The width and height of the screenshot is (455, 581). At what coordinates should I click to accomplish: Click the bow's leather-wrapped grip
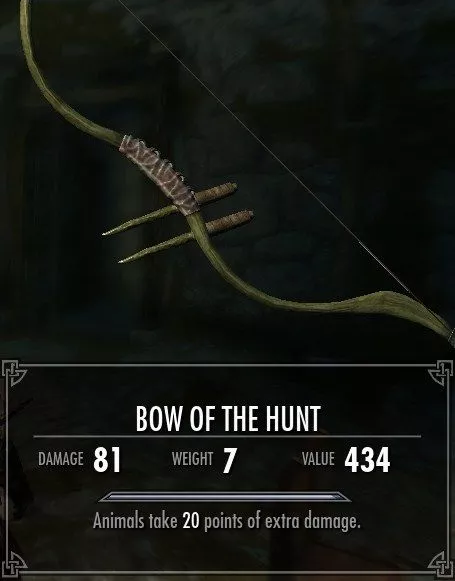pos(159,174)
